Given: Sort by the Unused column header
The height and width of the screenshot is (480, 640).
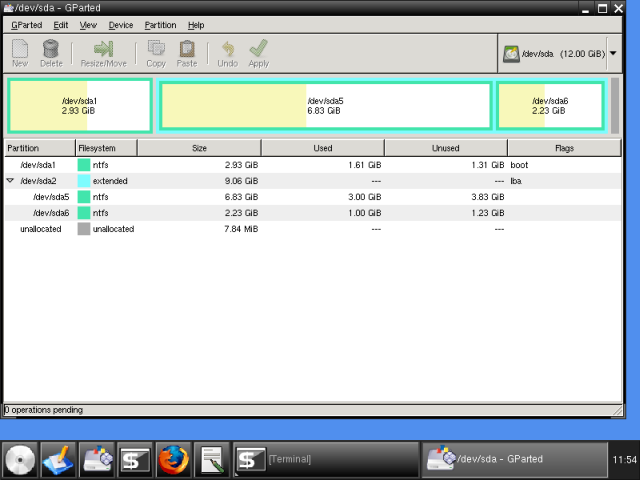Looking at the screenshot, I should click(446, 148).
